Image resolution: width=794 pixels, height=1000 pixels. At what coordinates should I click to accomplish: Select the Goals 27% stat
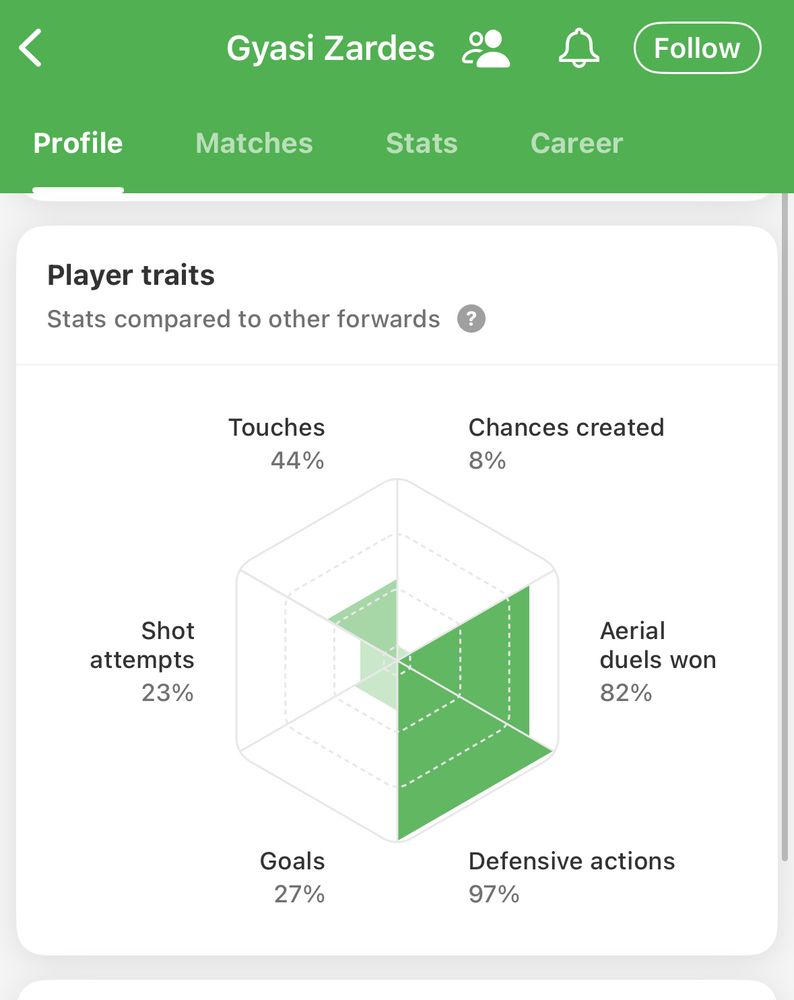coord(293,876)
